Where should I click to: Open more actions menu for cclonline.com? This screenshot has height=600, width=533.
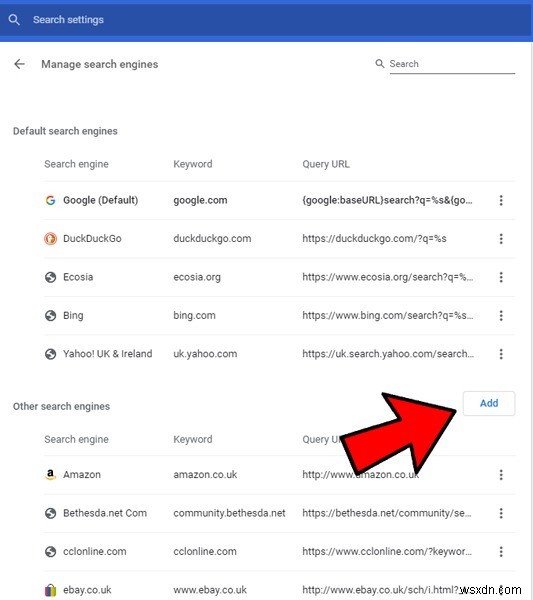501,551
